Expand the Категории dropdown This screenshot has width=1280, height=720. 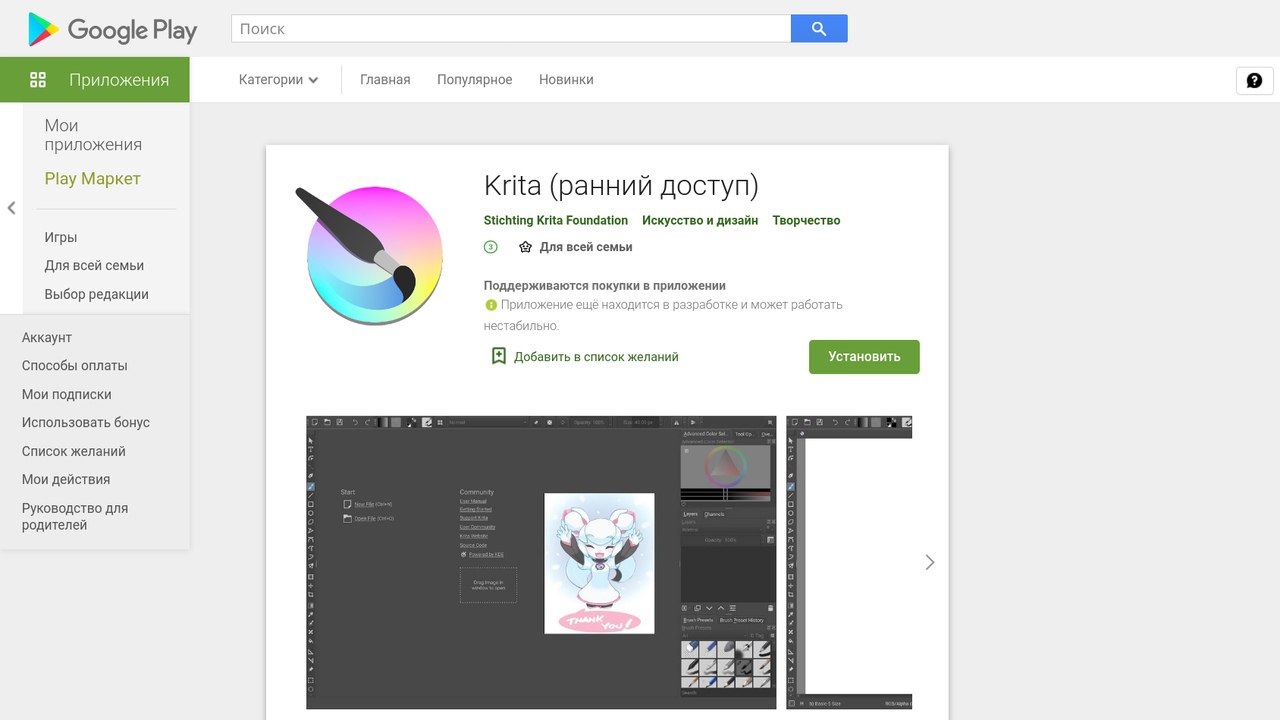278,80
